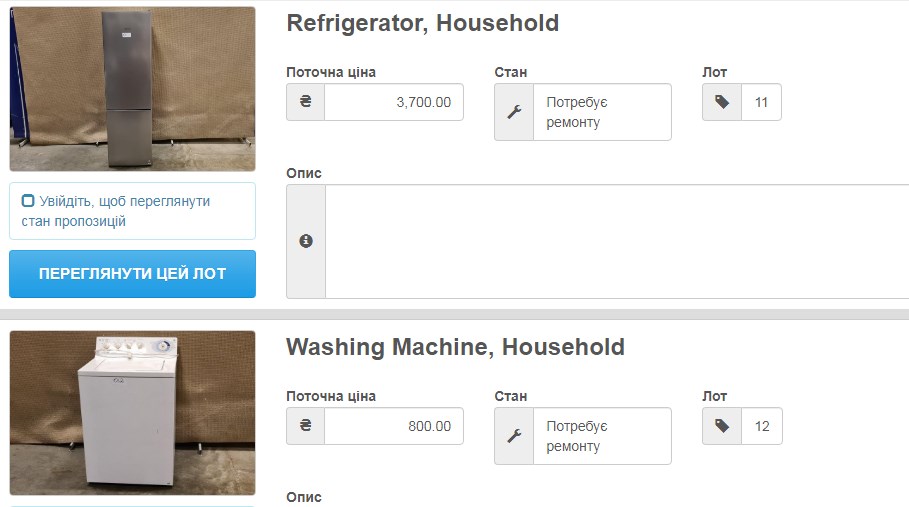Viewport: 909px width, 507px height.
Task: Click the 3,700.00 current price field
Action: click(394, 102)
